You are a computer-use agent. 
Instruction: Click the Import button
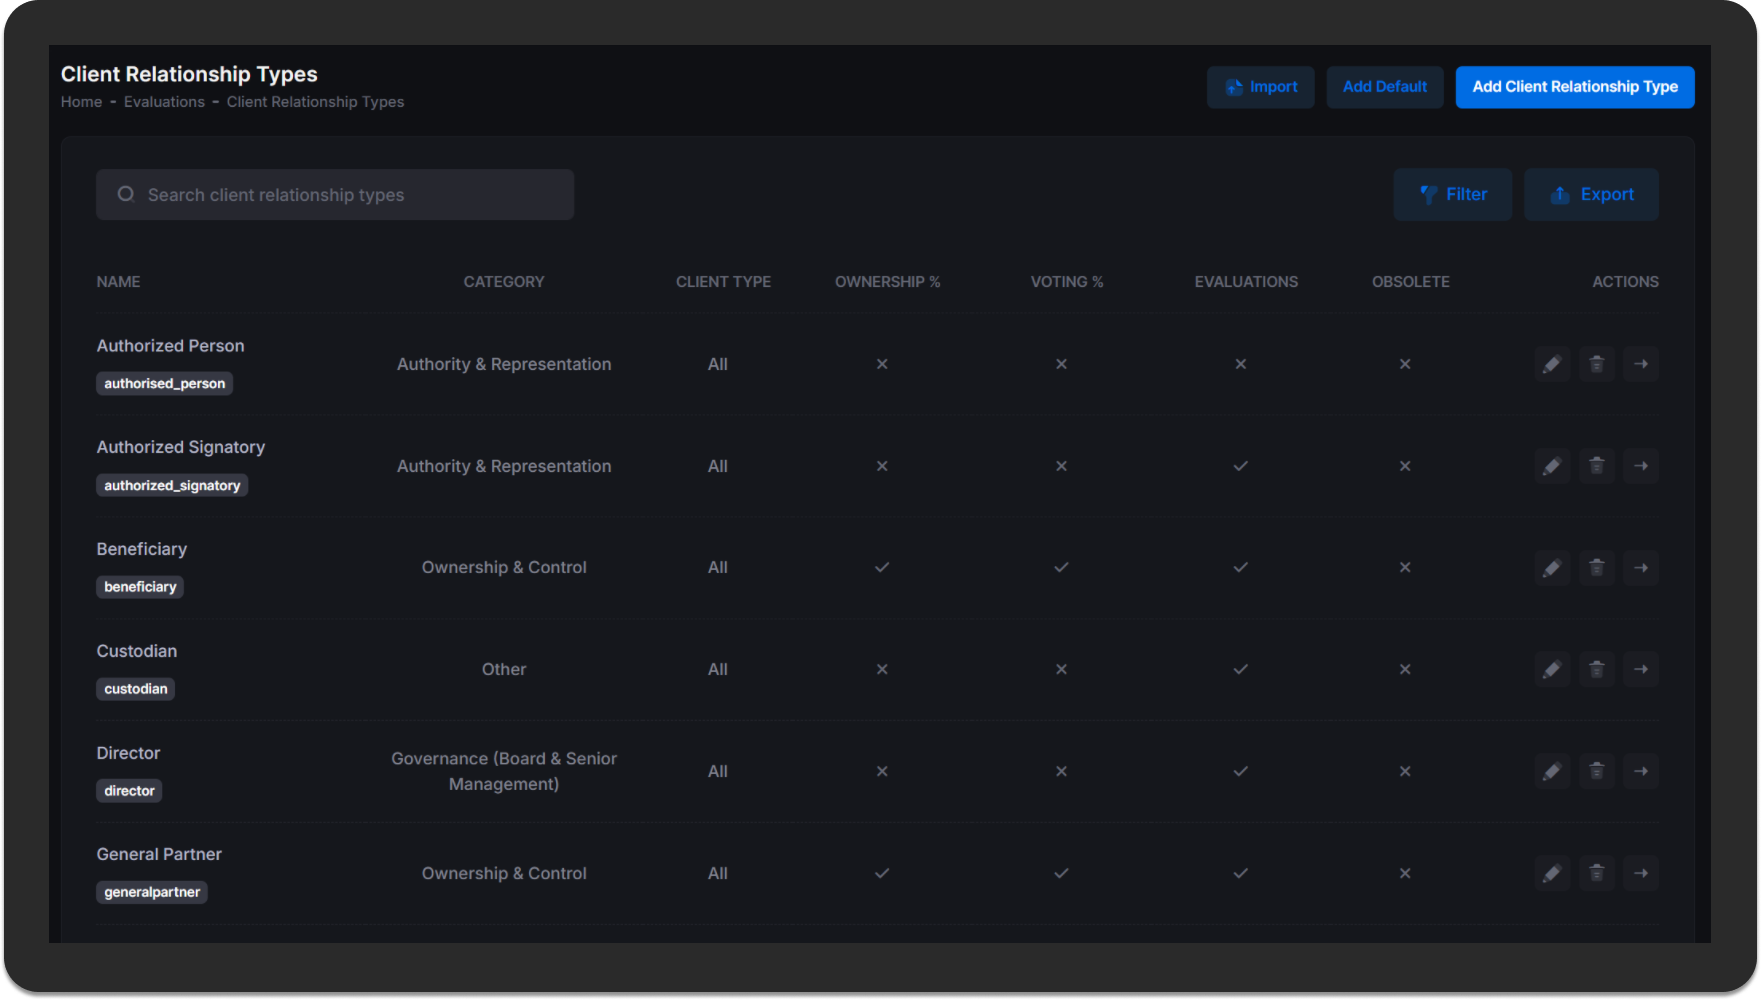(x=1260, y=87)
